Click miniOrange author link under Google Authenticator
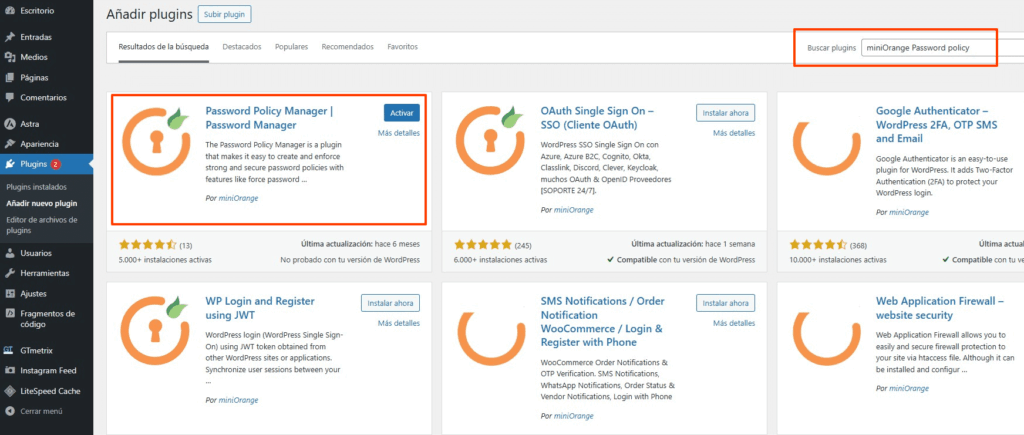This screenshot has height=435, width=1024. 908,212
